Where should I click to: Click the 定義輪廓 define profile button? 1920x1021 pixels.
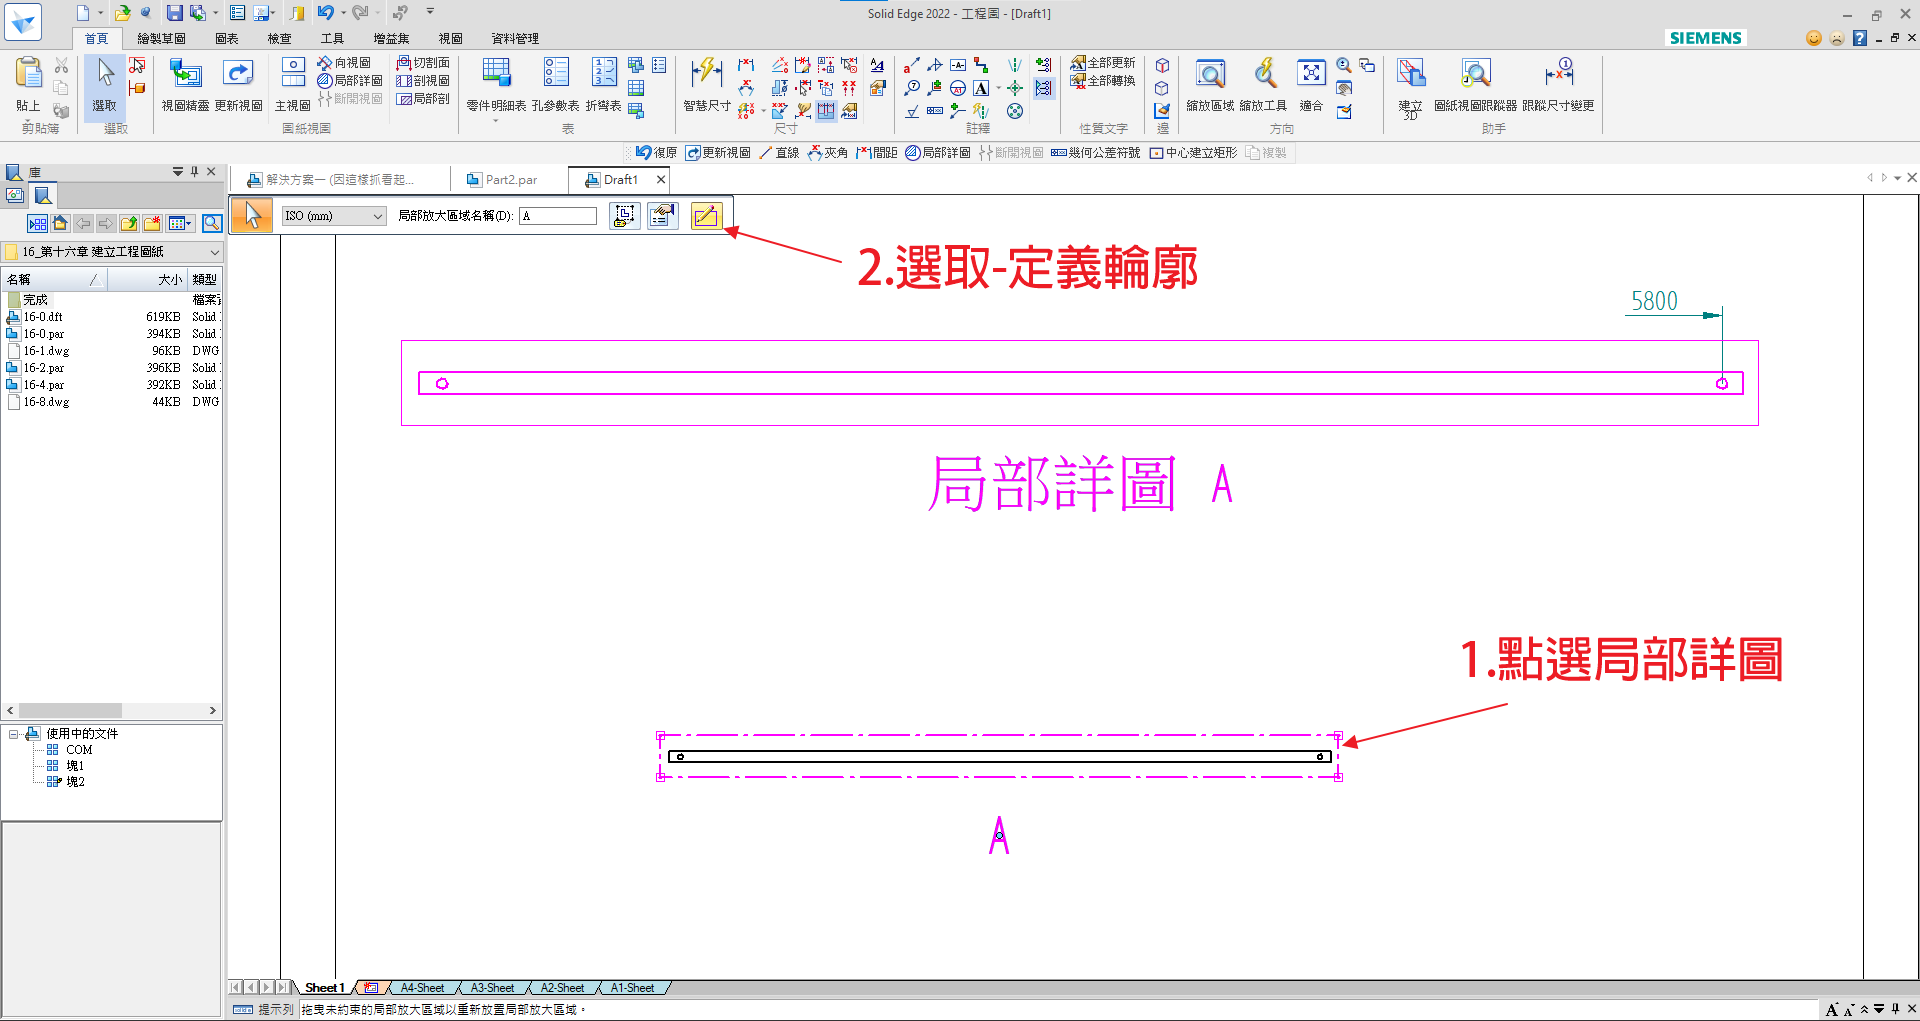(x=706, y=215)
